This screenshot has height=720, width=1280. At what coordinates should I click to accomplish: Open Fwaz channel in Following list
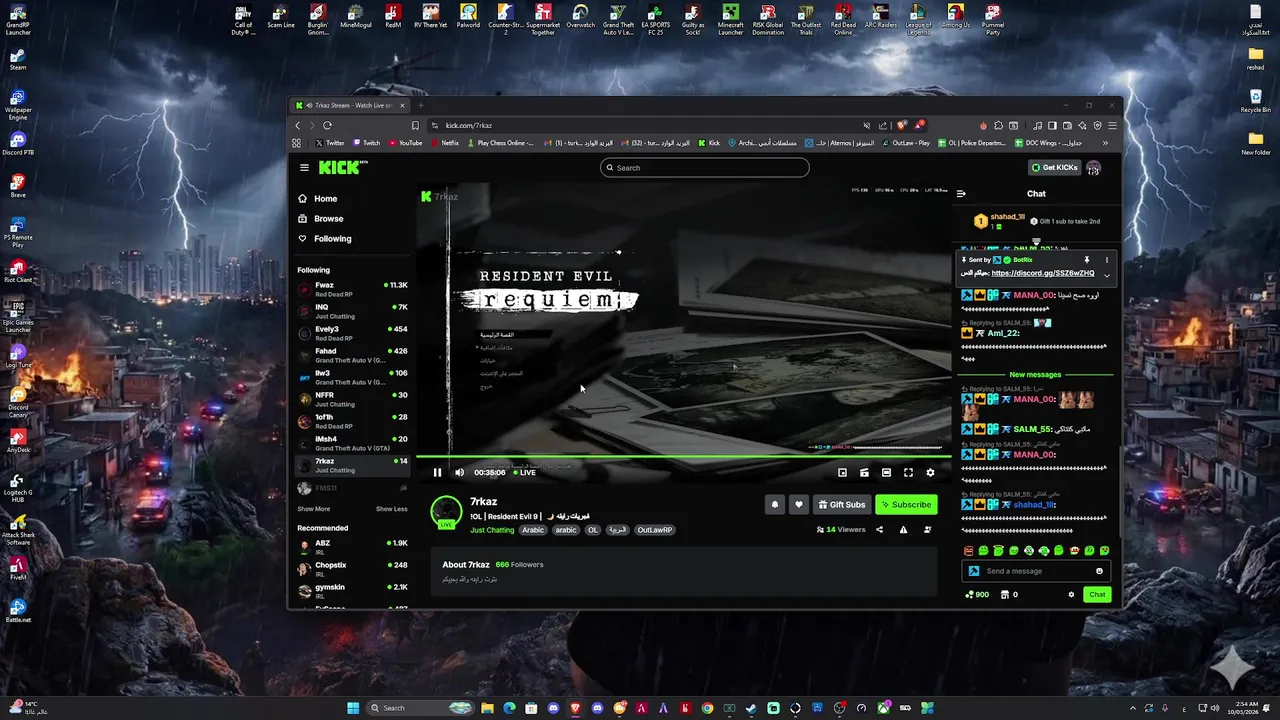(x=353, y=289)
